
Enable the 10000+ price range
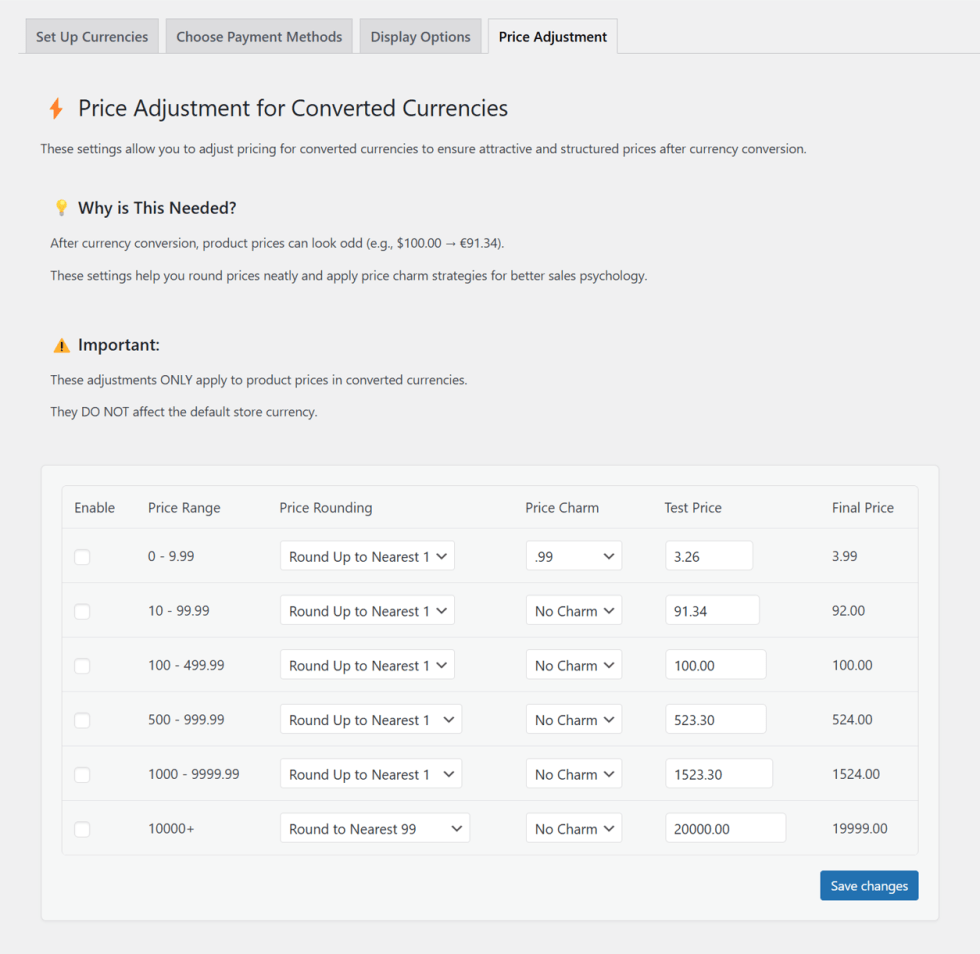pos(82,828)
